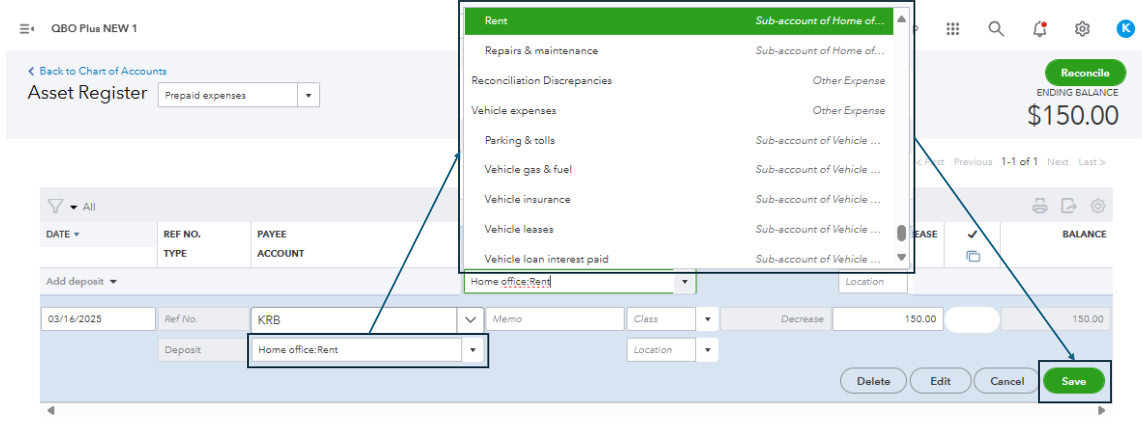Click the export register icon
Image resolution: width=1142 pixels, height=434 pixels.
pyautogui.click(x=1069, y=206)
